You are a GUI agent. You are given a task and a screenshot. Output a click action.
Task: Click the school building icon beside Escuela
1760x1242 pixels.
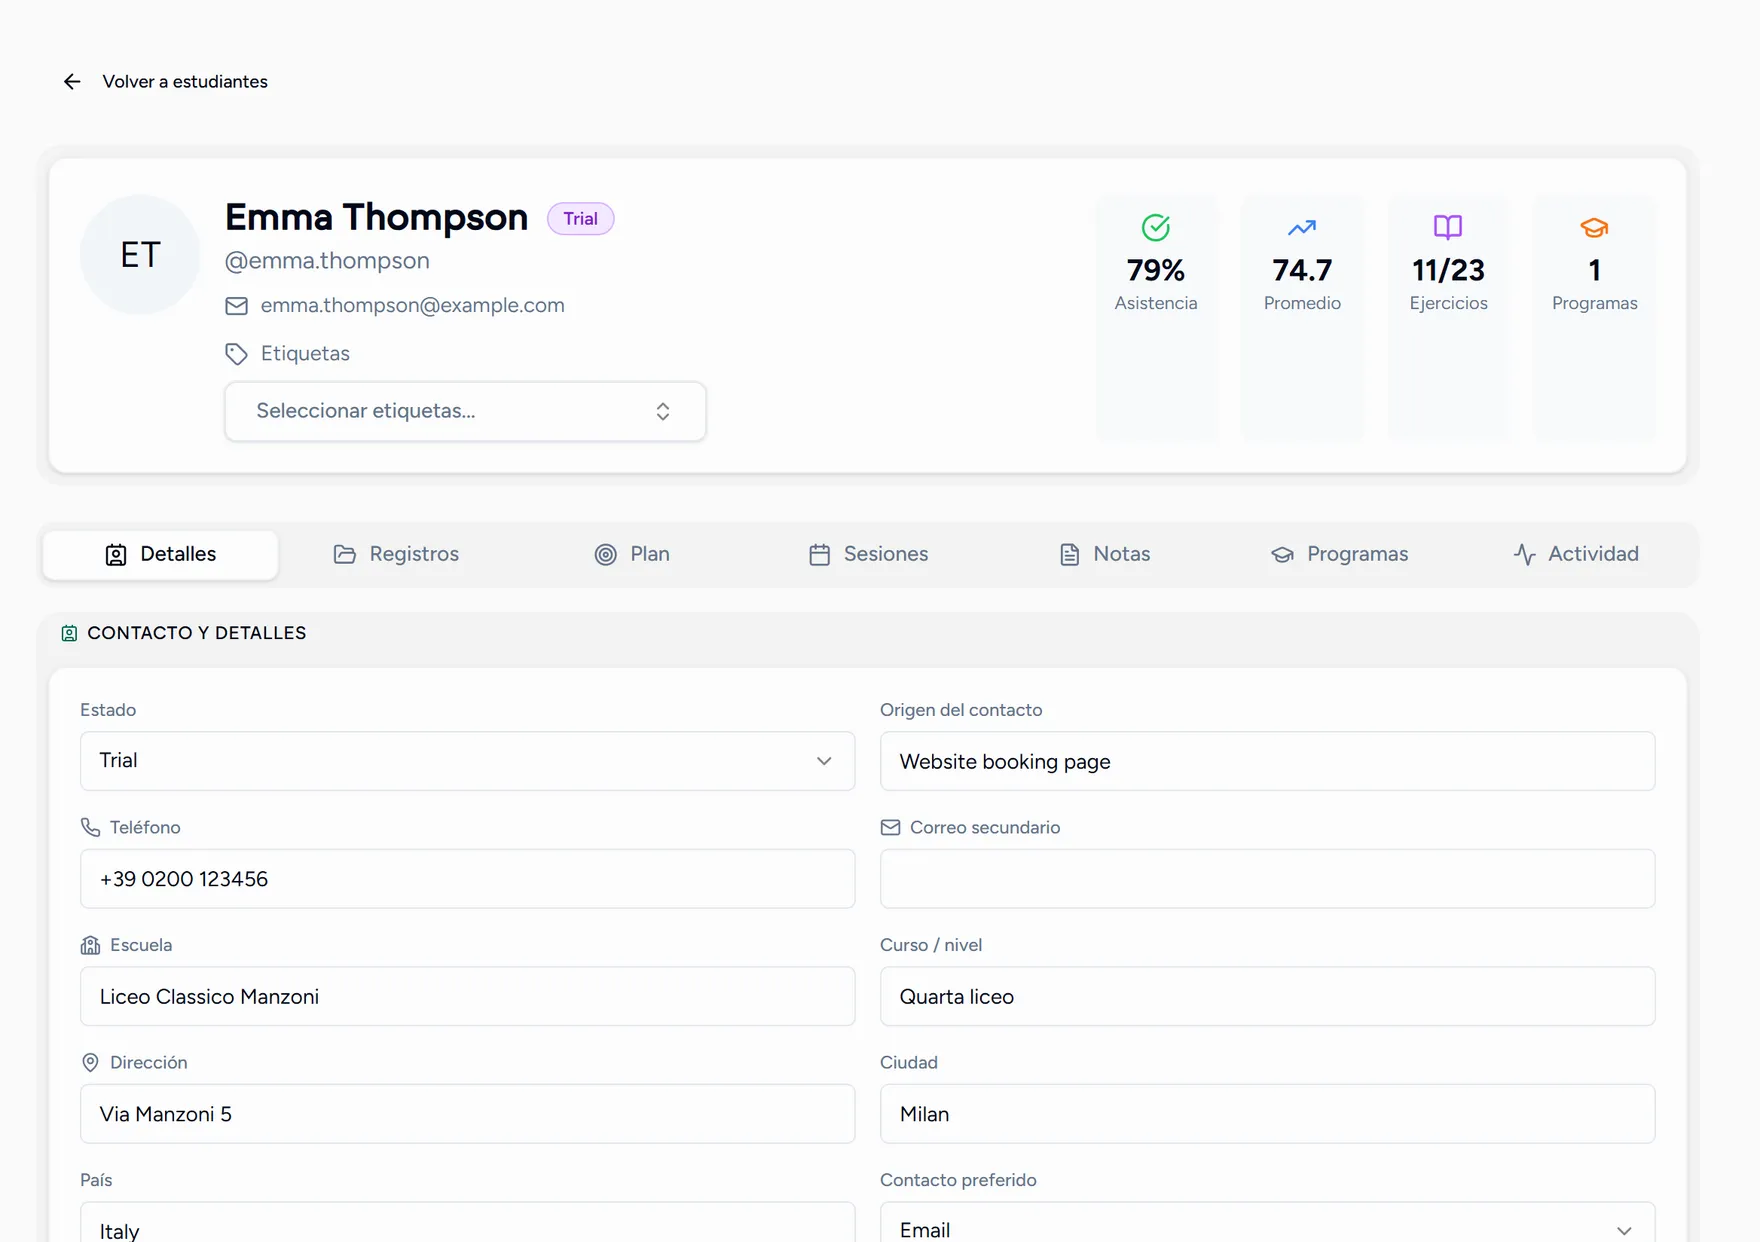[x=90, y=946]
